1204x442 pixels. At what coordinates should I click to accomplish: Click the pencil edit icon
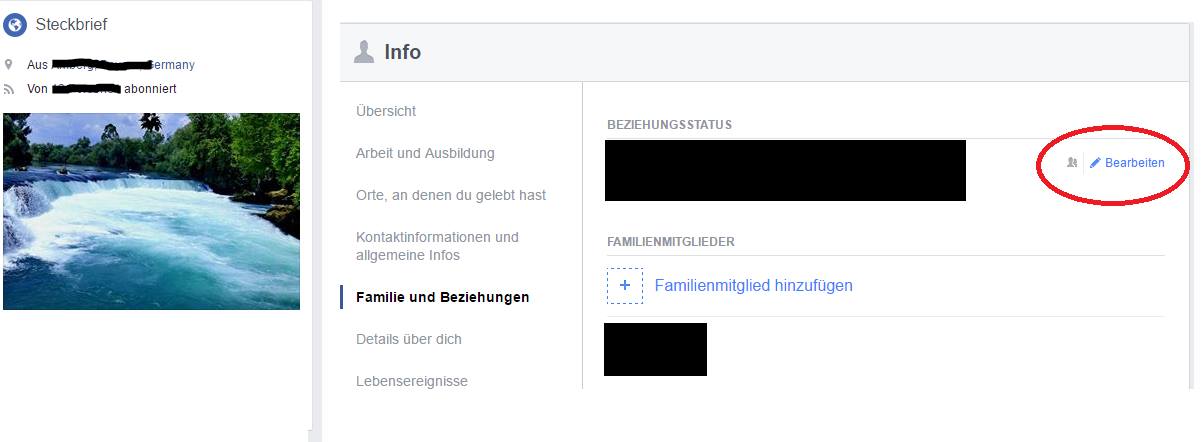tap(1095, 162)
